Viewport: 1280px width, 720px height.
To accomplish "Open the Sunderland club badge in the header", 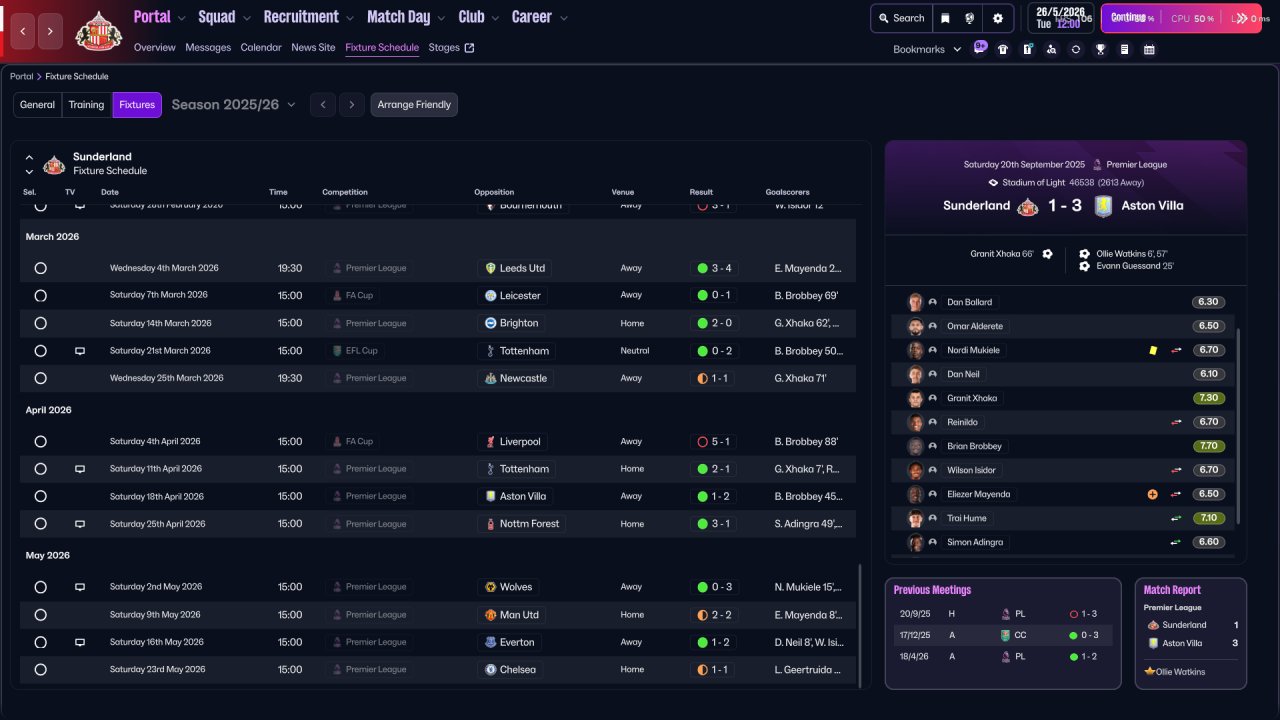I will pos(98,31).
